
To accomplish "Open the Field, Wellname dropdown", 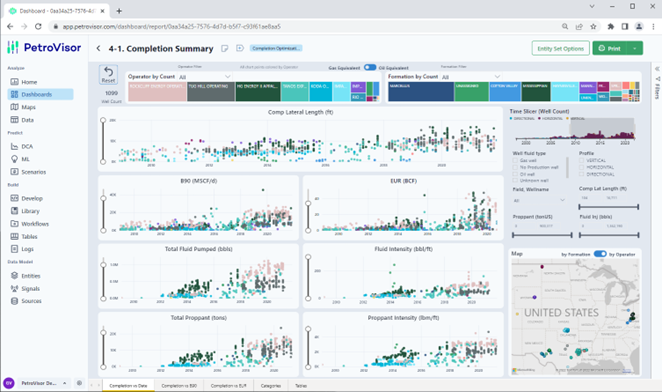I will coord(539,200).
